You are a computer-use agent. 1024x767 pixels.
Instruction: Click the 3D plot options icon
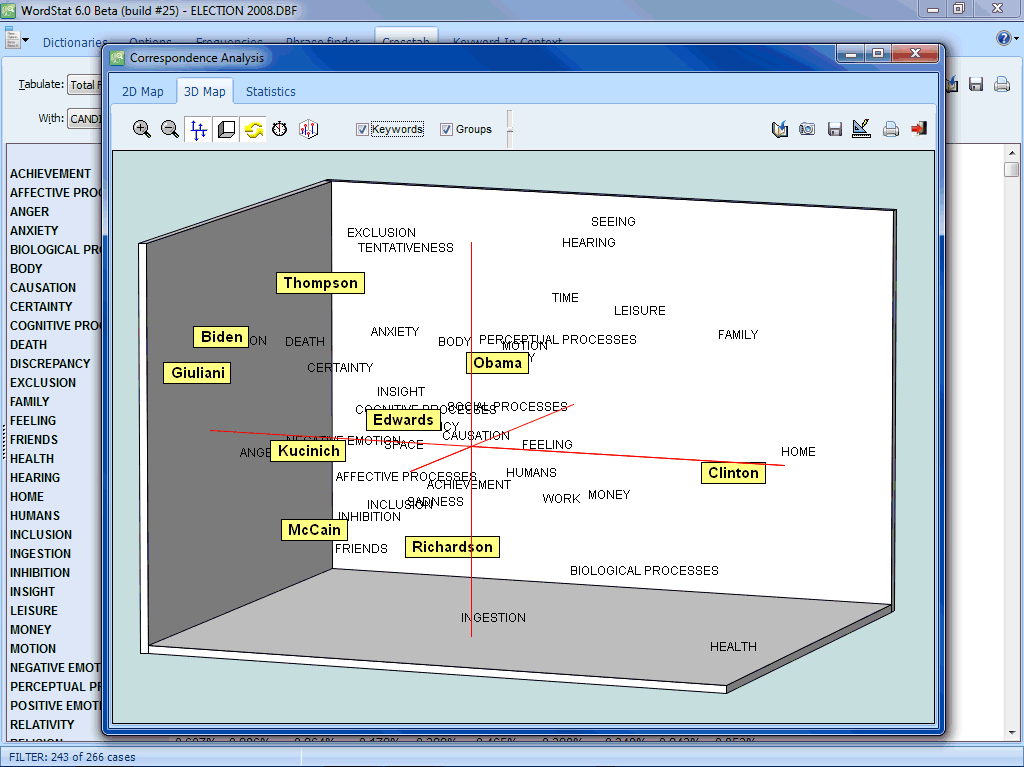click(308, 129)
